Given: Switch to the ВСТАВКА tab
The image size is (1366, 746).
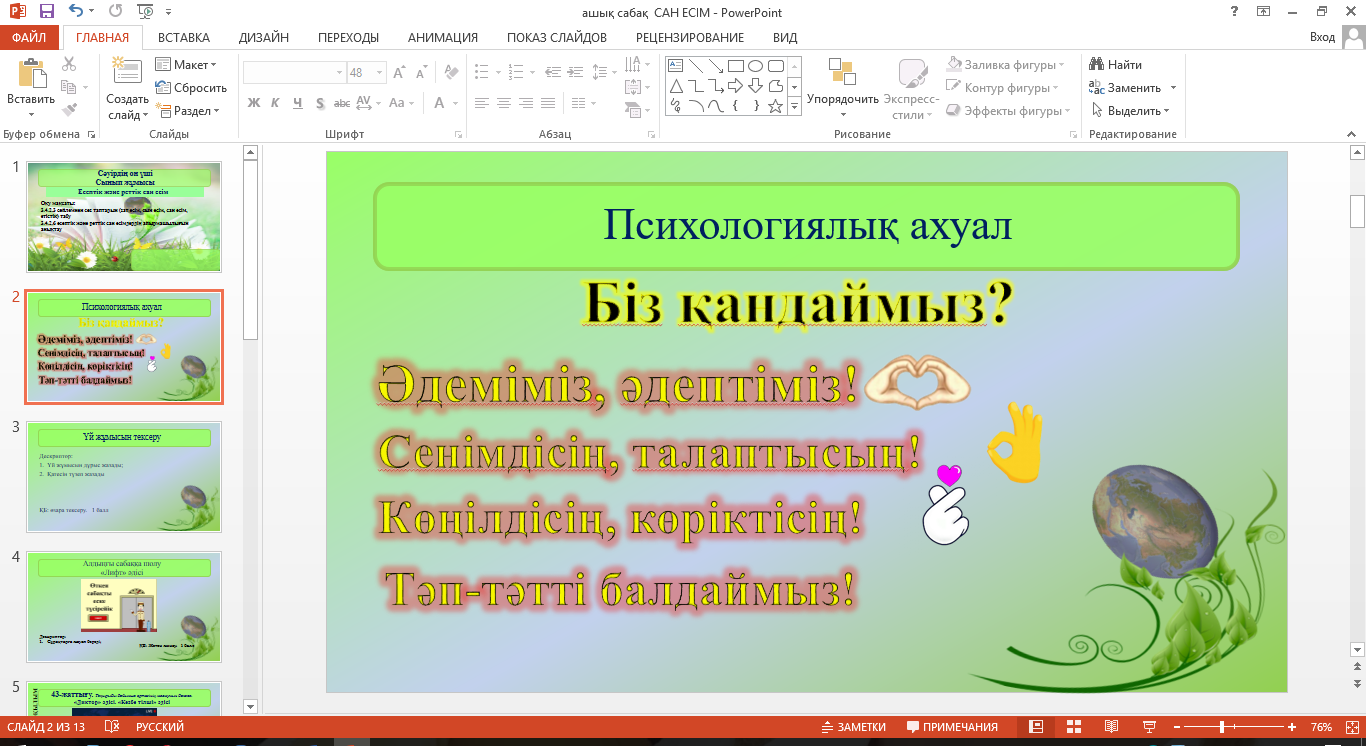Looking at the screenshot, I should [x=184, y=37].
